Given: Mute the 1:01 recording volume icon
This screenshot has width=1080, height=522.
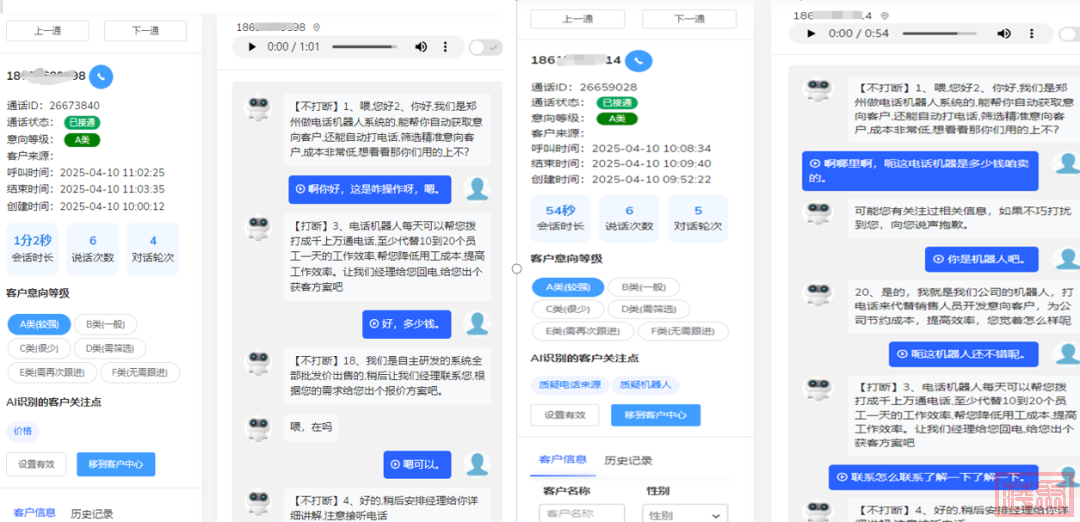Looking at the screenshot, I should tap(421, 47).
